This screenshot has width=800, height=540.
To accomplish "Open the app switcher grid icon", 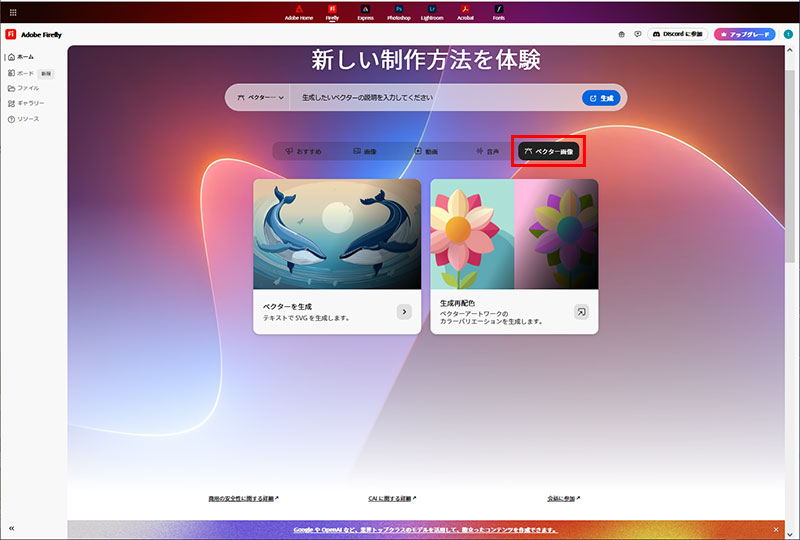I will click(13, 12).
